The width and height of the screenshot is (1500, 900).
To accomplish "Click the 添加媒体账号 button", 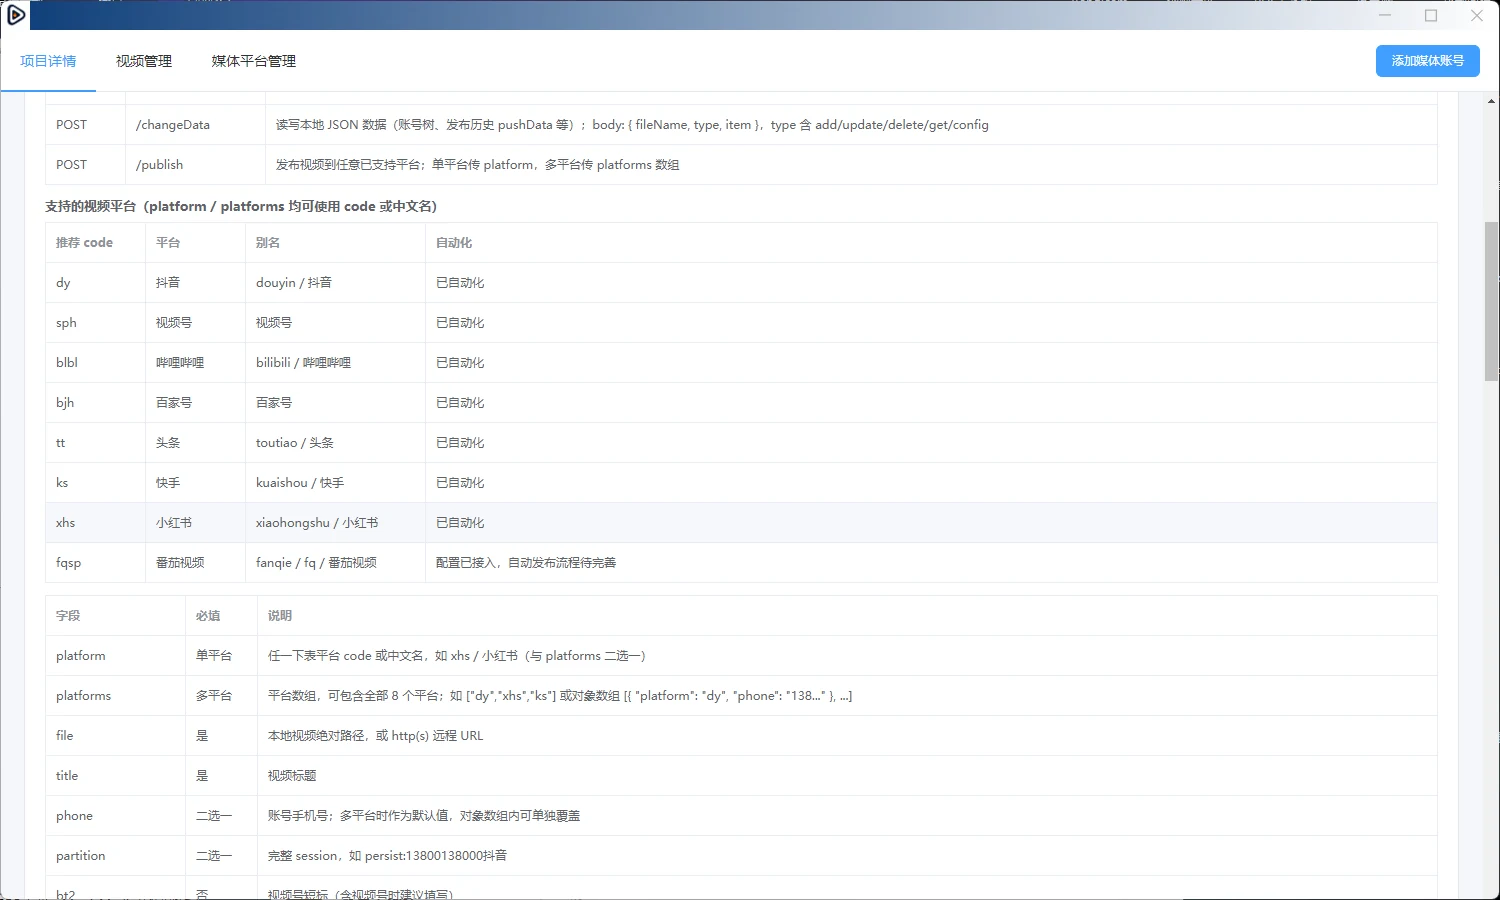I will (x=1428, y=61).
